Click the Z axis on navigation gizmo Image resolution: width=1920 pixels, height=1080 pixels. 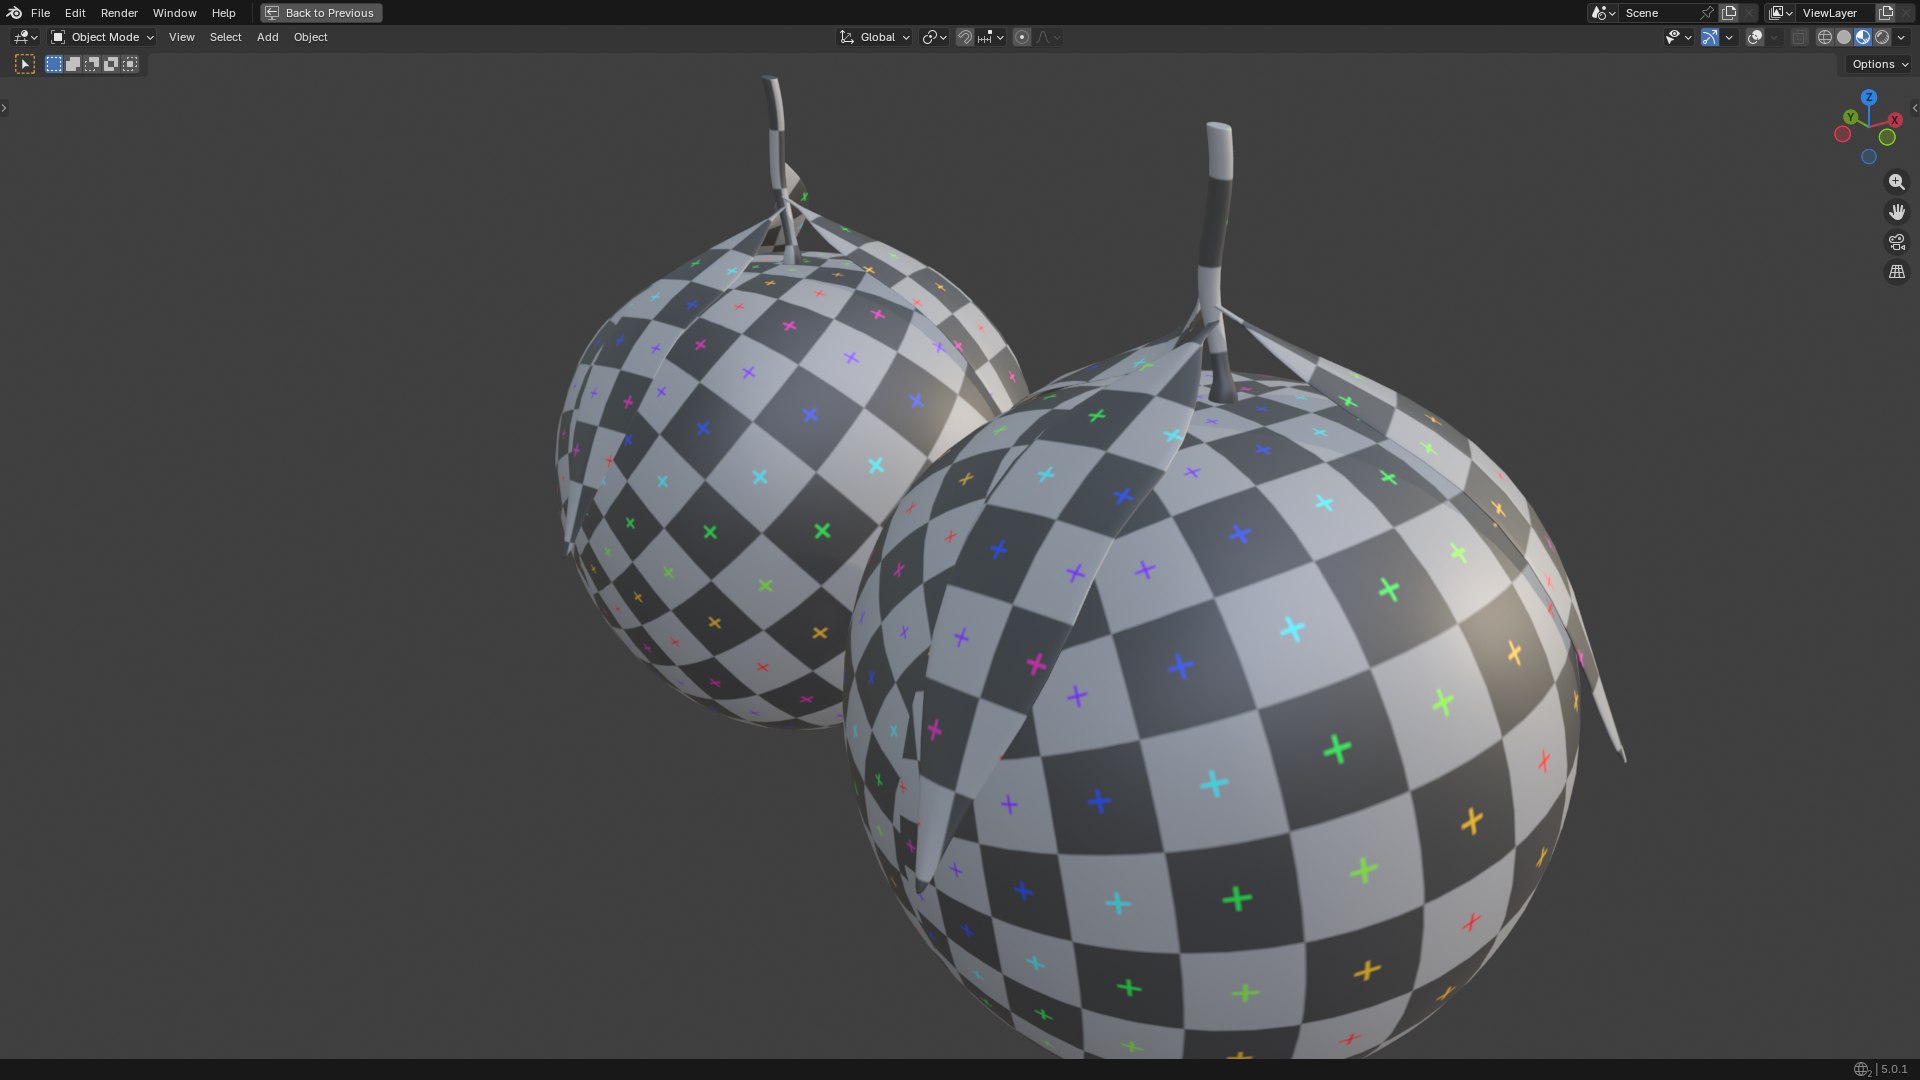click(1869, 97)
